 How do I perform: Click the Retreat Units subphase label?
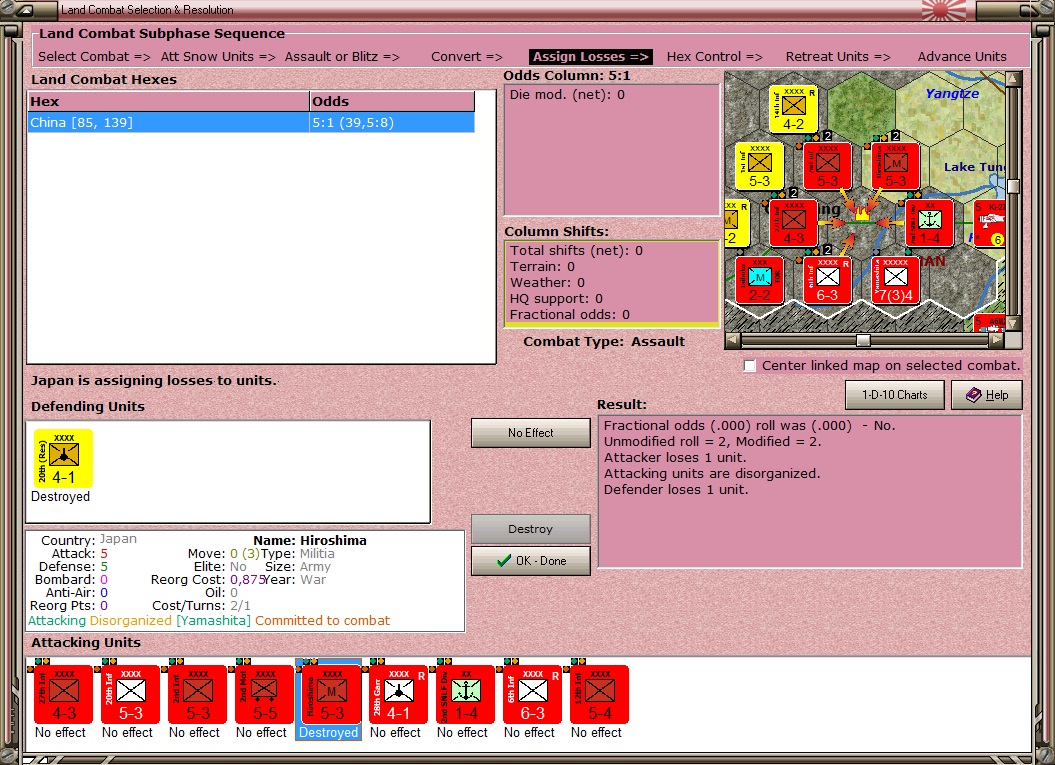(838, 57)
